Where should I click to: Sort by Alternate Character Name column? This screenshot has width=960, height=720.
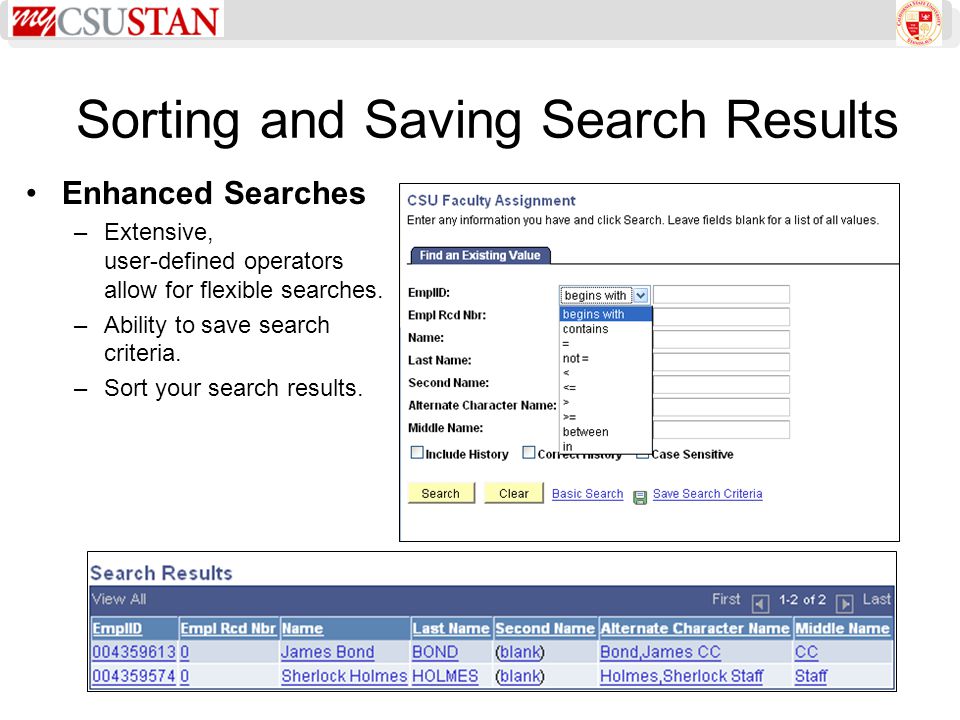point(695,628)
